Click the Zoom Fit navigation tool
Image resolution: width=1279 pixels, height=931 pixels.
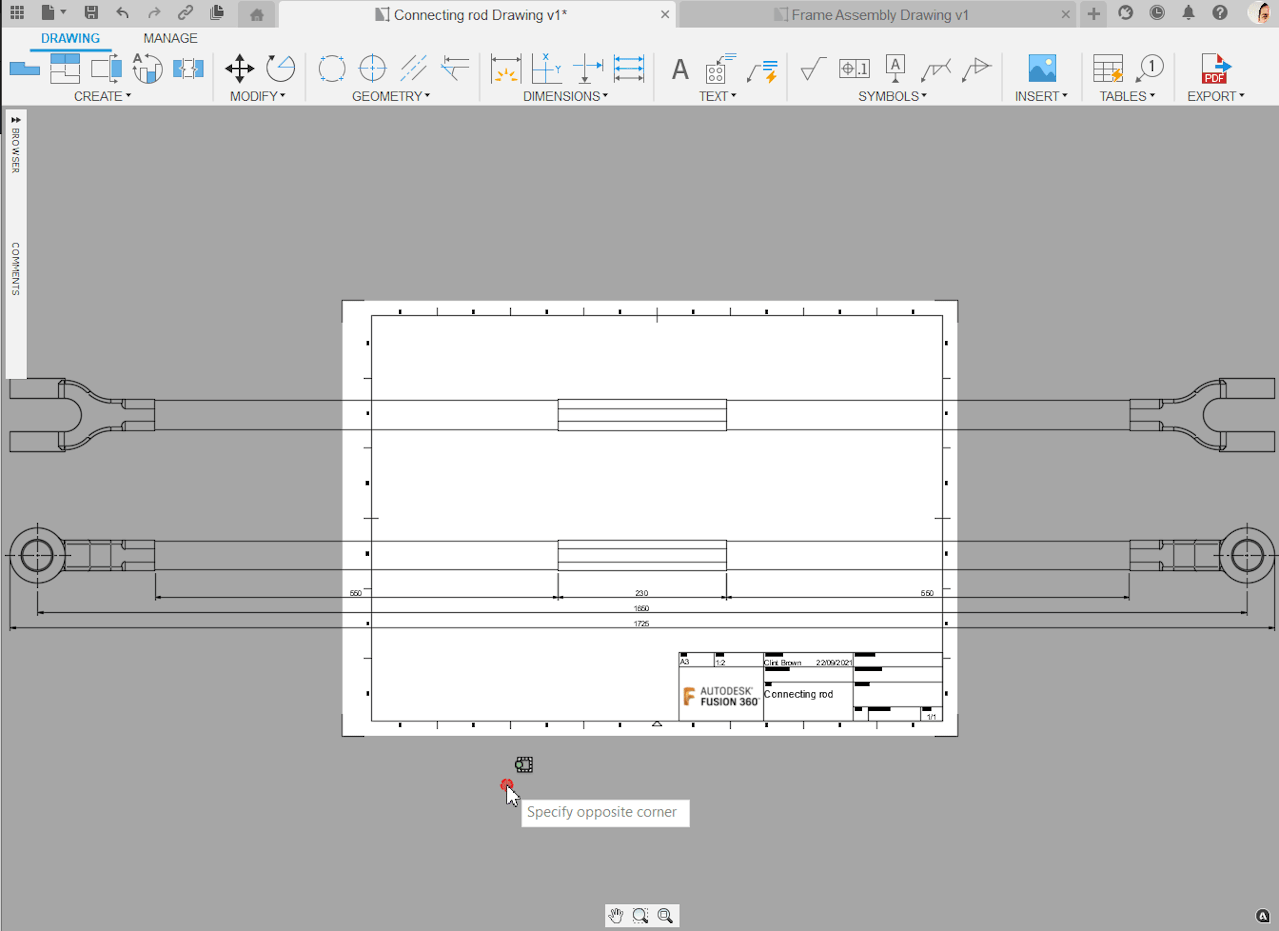pyautogui.click(x=665, y=915)
